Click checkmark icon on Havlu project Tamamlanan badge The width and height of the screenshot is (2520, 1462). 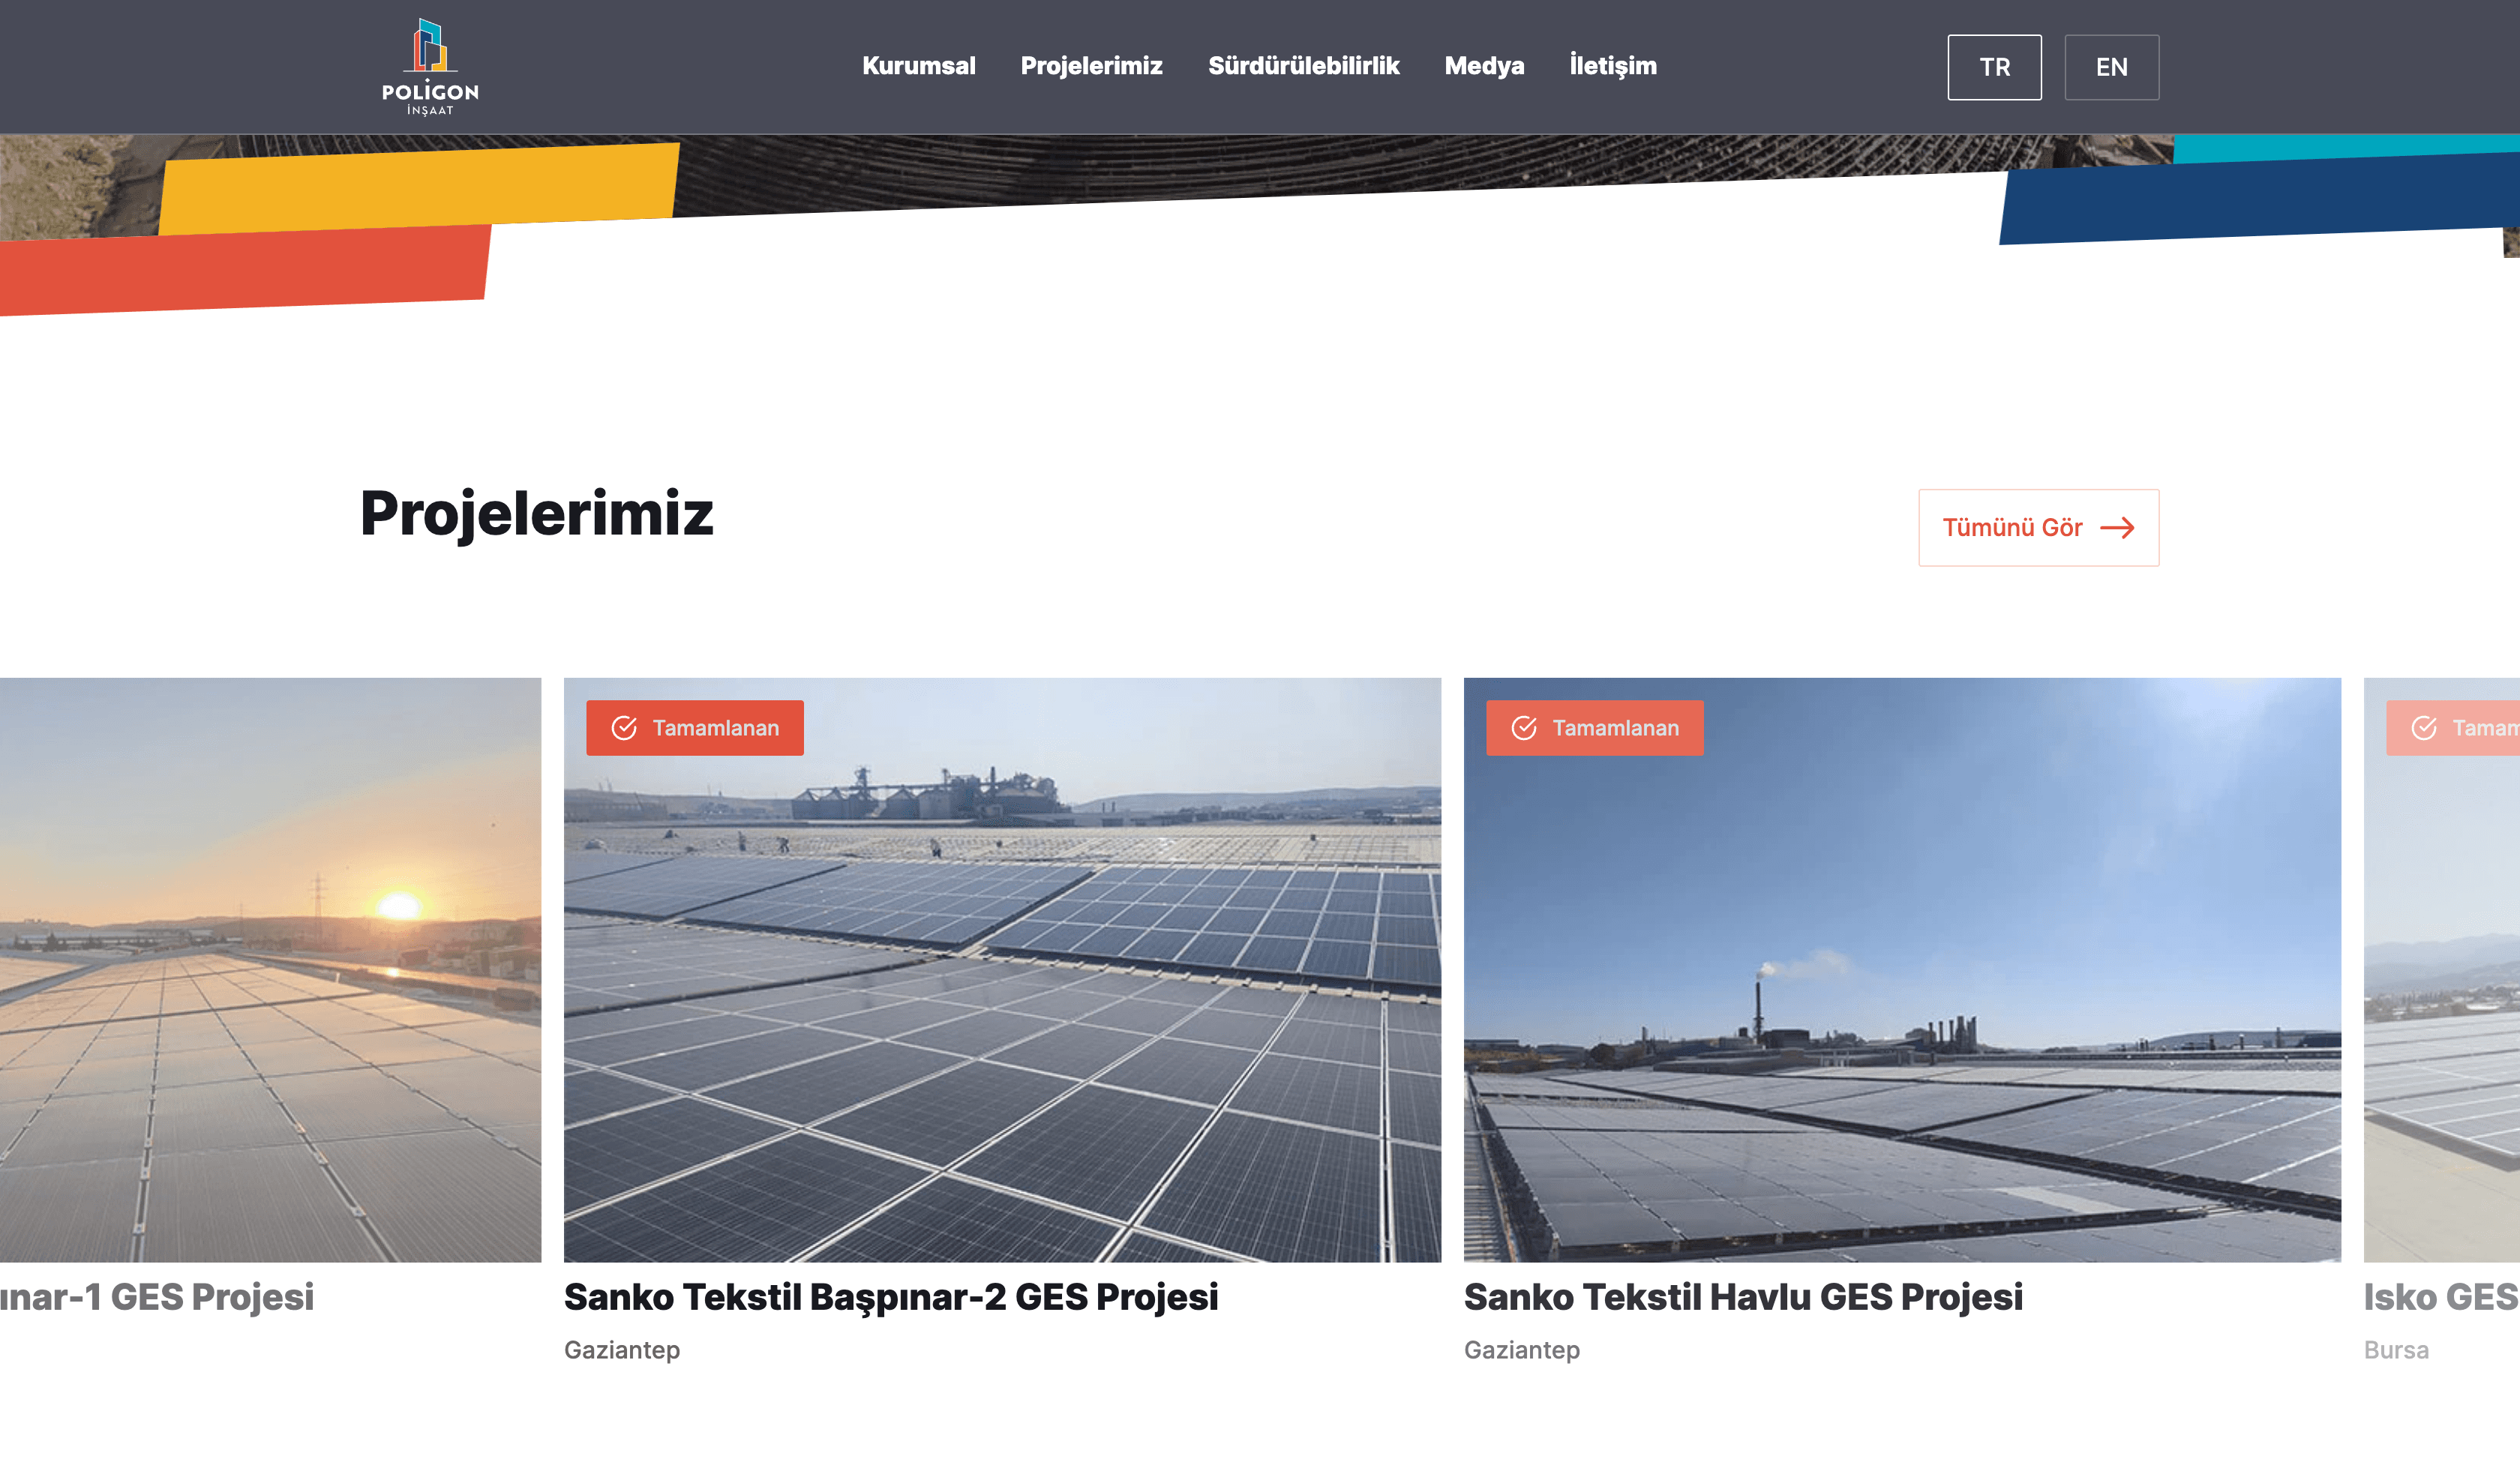1524,728
